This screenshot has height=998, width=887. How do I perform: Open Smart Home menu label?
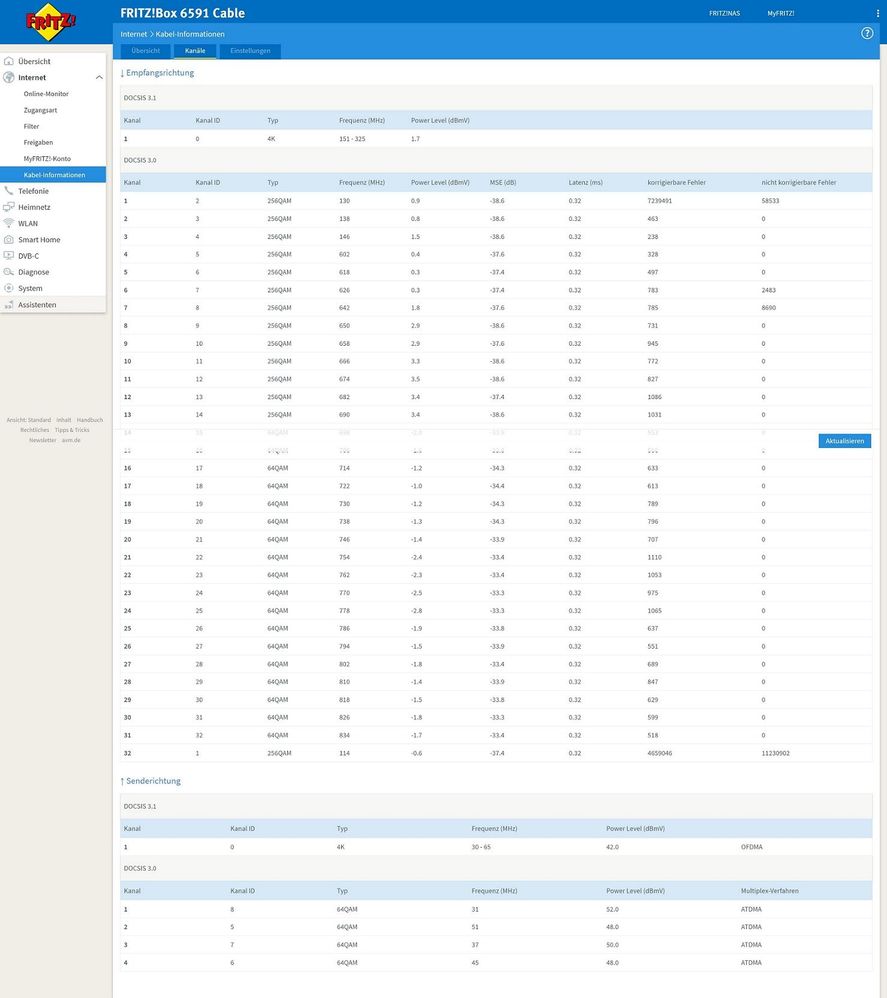click(x=39, y=240)
